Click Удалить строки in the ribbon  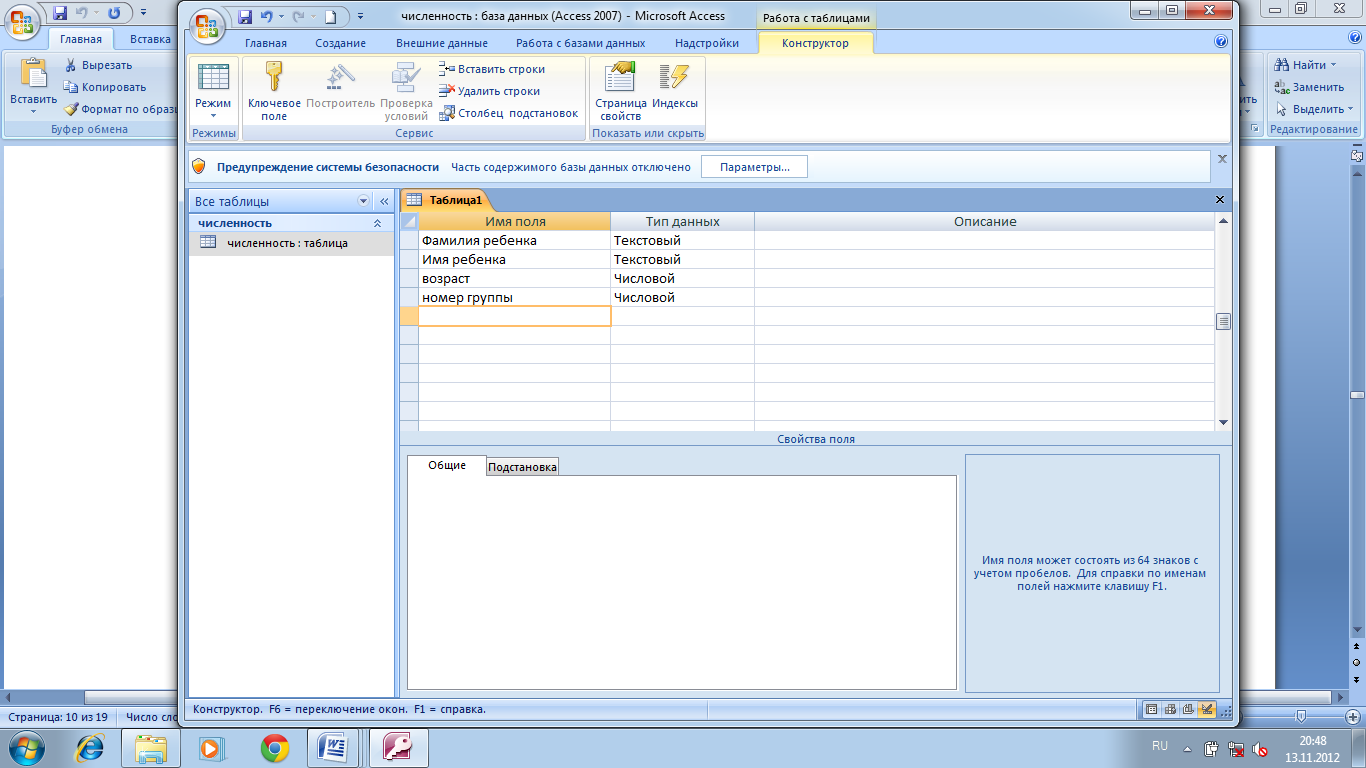pos(490,91)
